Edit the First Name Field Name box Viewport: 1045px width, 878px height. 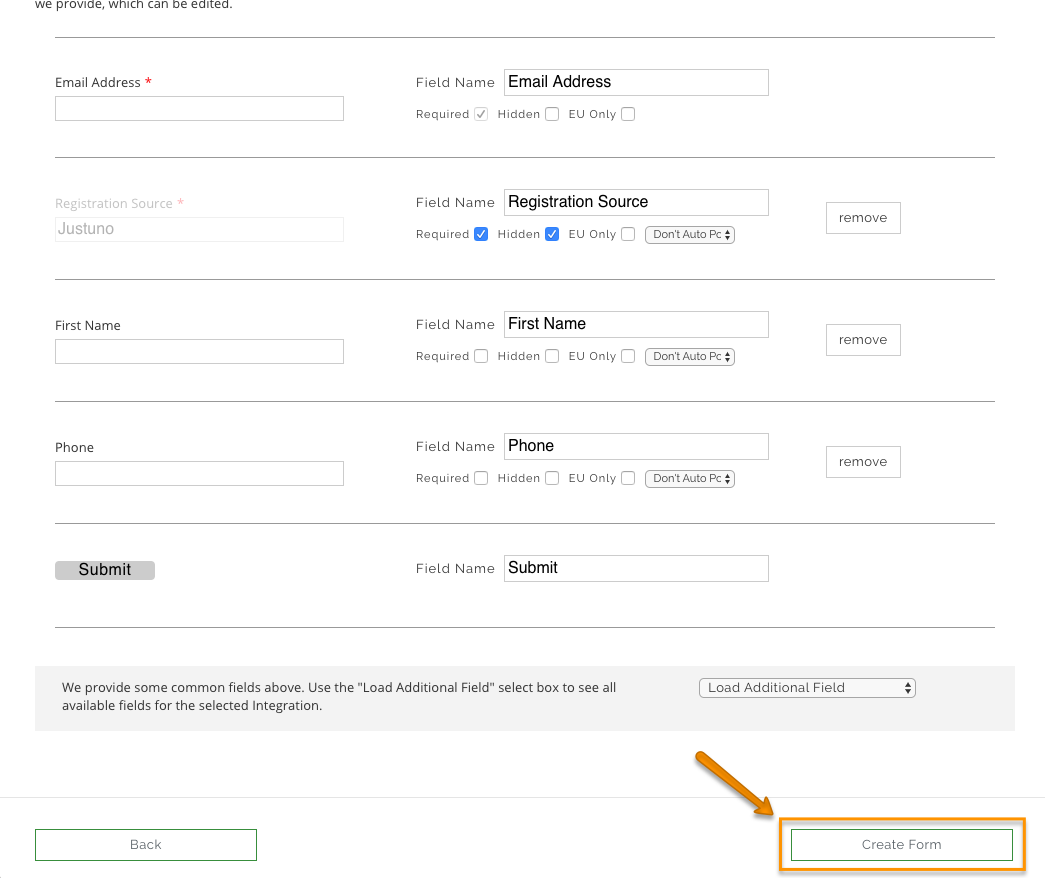(x=636, y=324)
